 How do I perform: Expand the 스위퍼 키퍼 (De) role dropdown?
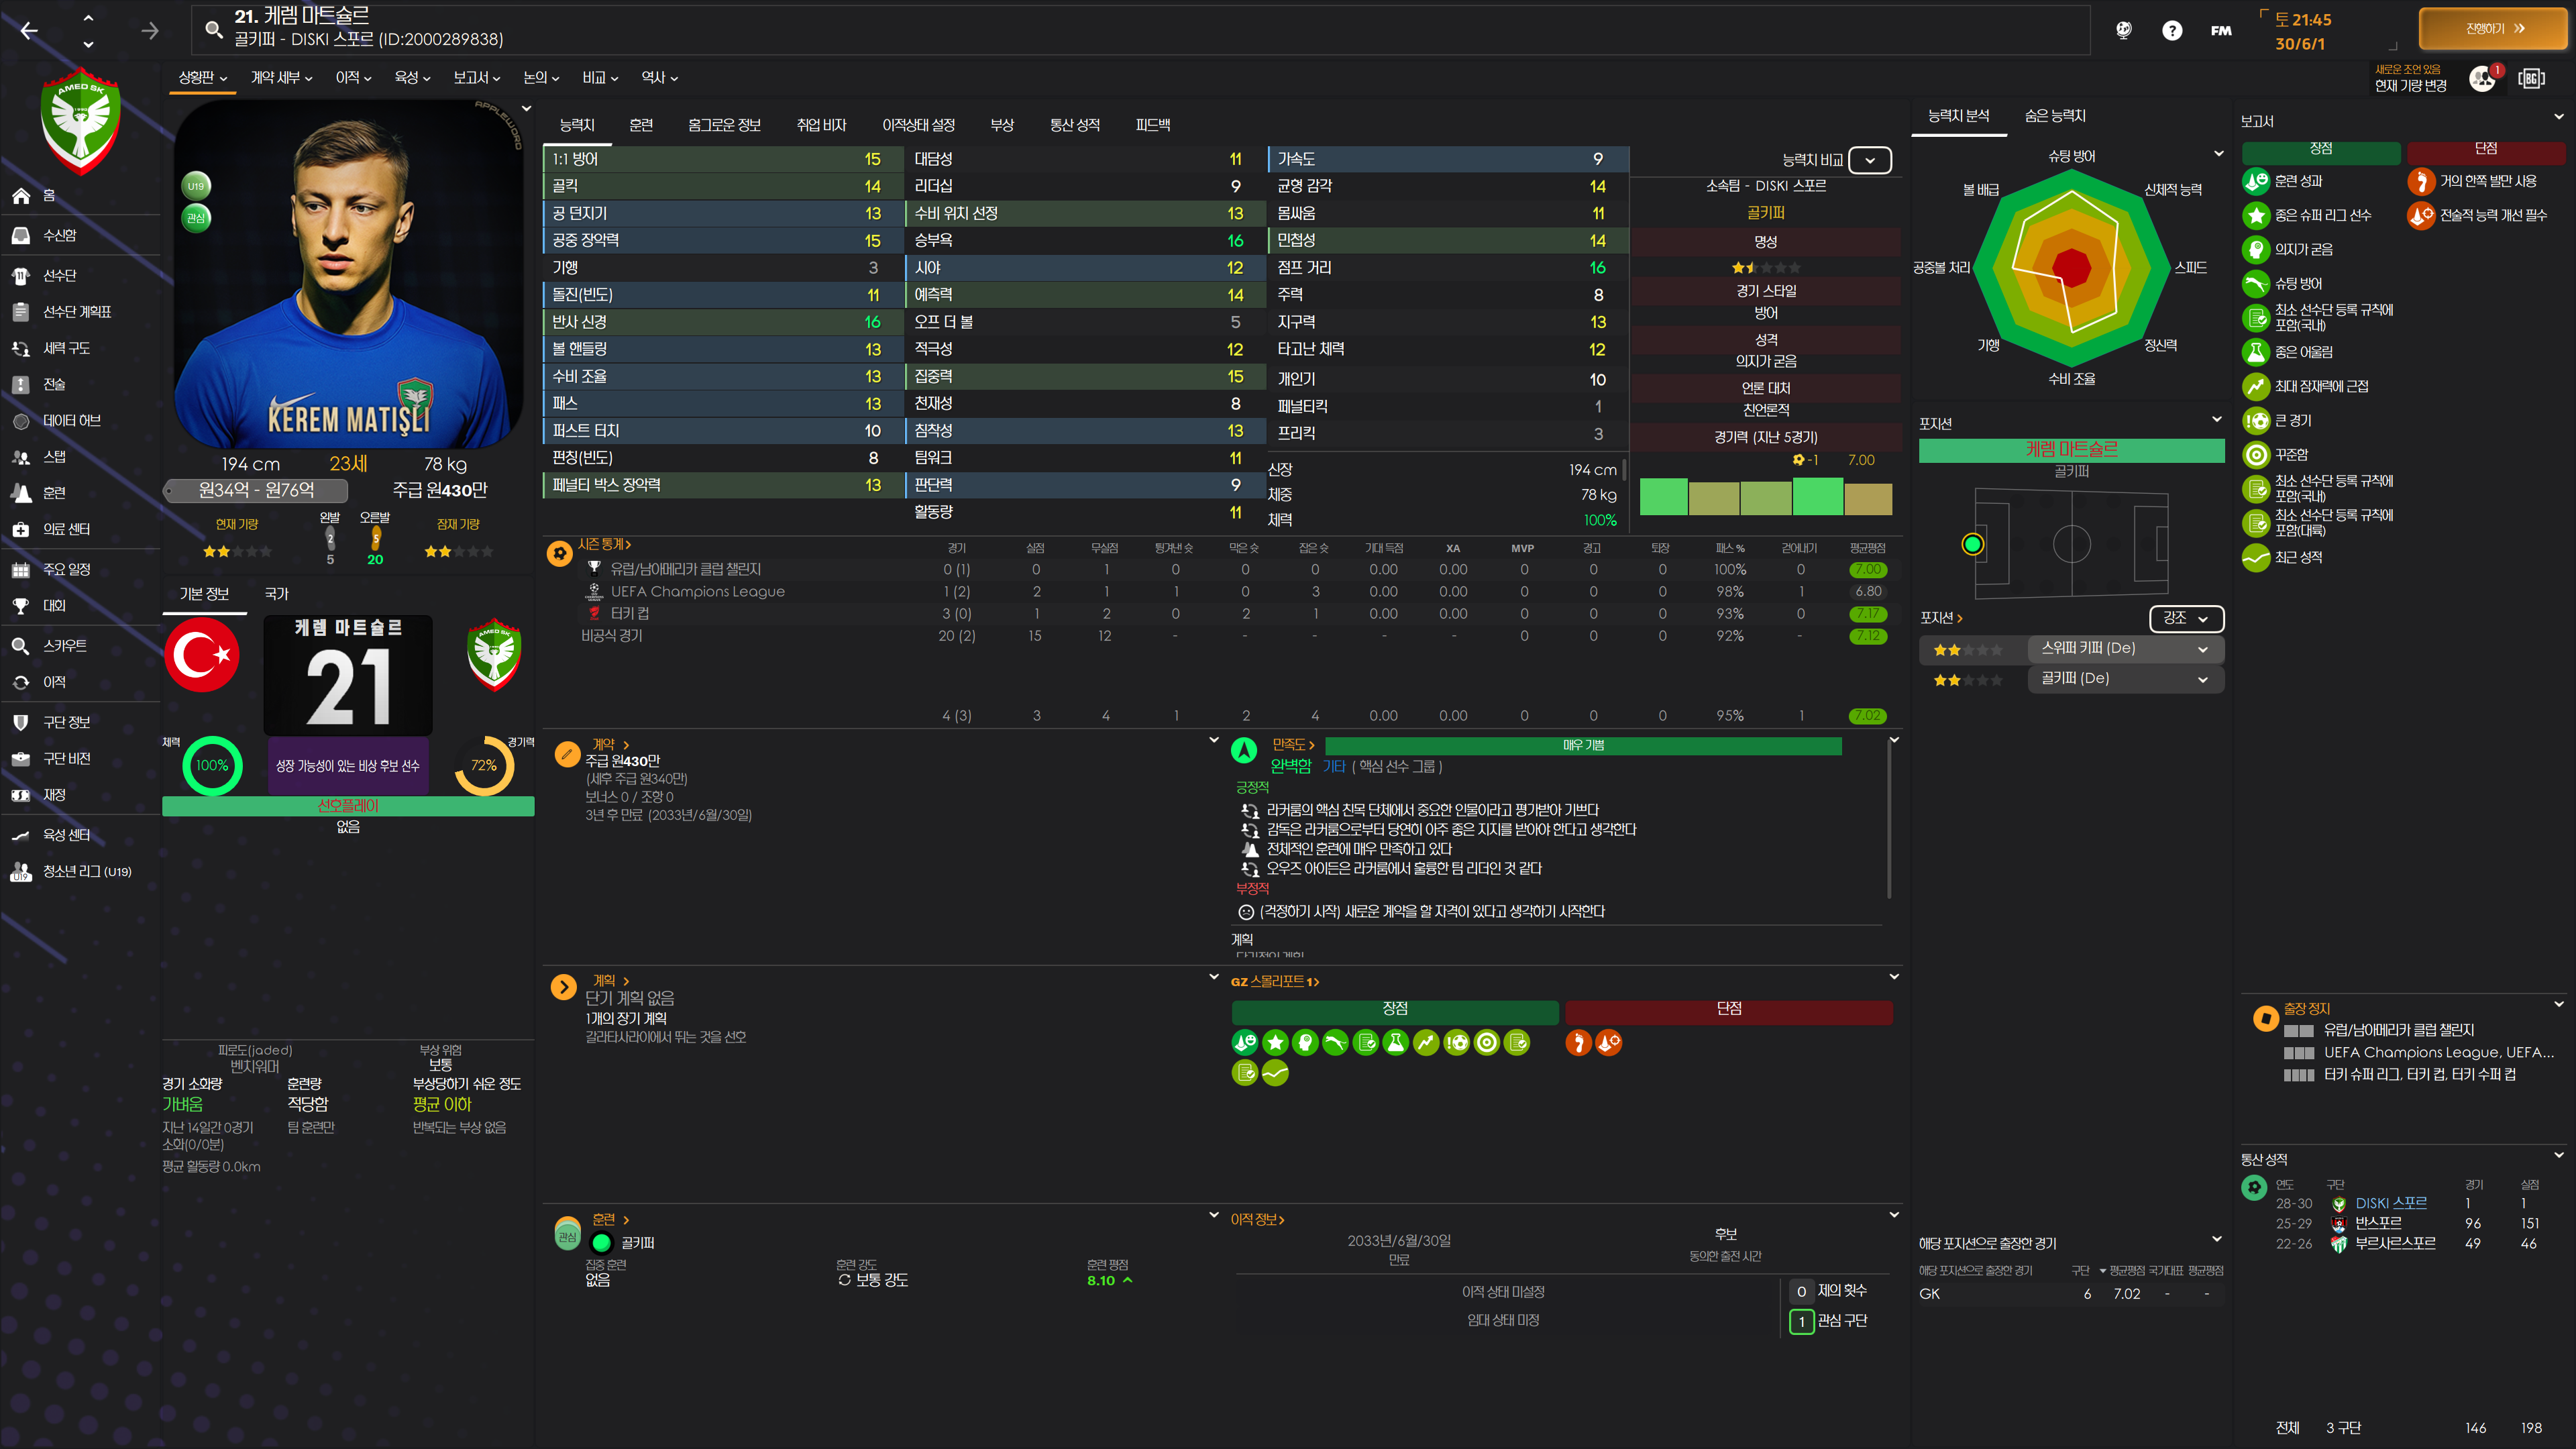click(x=2124, y=649)
